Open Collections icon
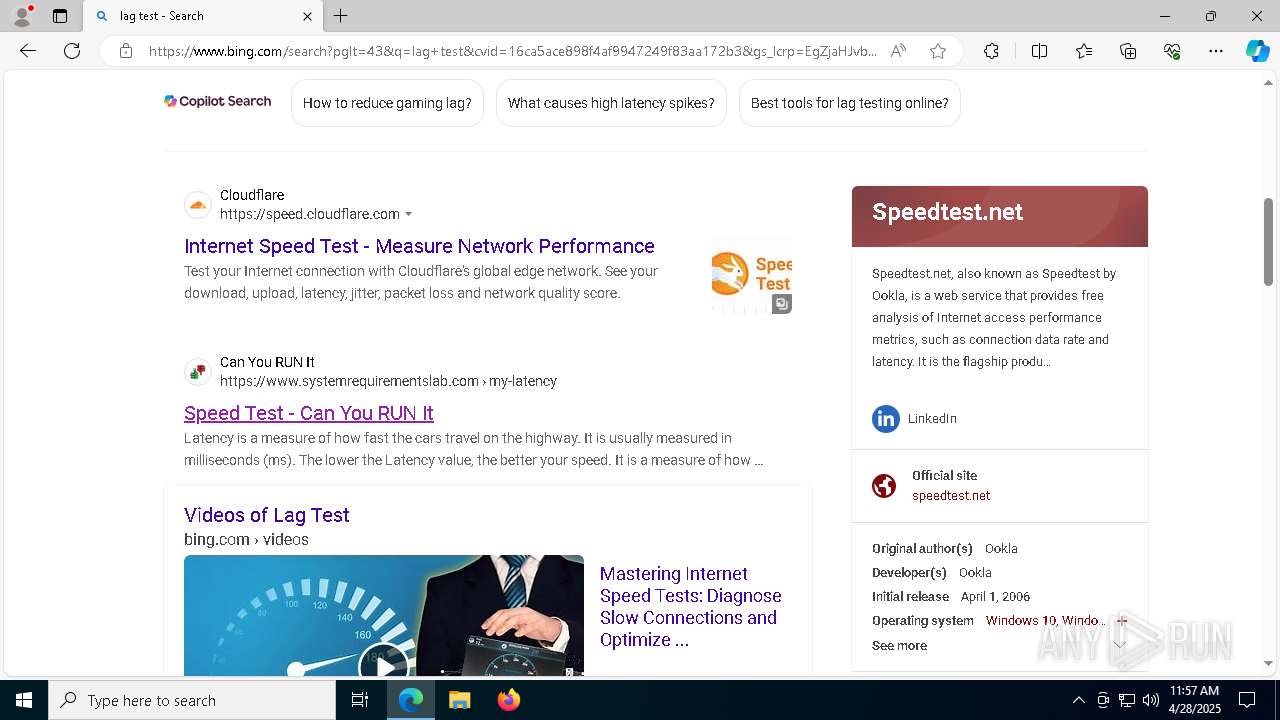Viewport: 1280px width, 720px height. pos(1128,51)
